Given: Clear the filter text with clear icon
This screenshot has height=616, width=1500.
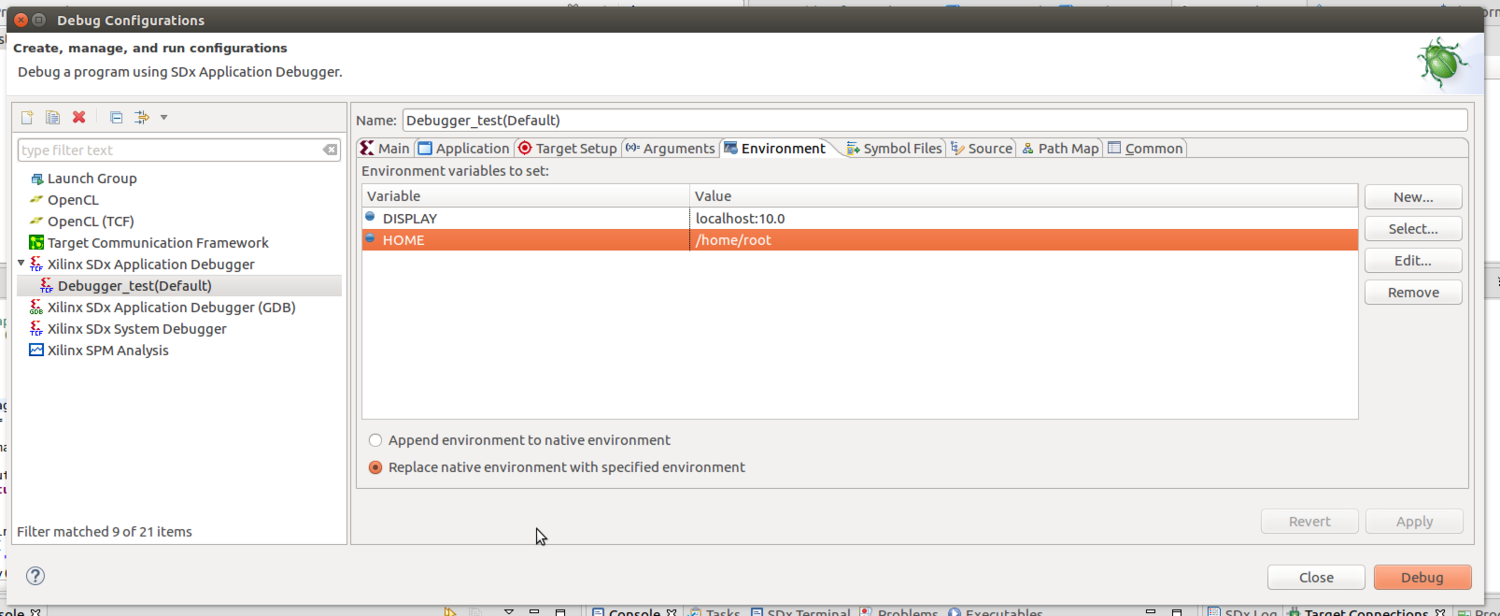Looking at the screenshot, I should point(330,150).
